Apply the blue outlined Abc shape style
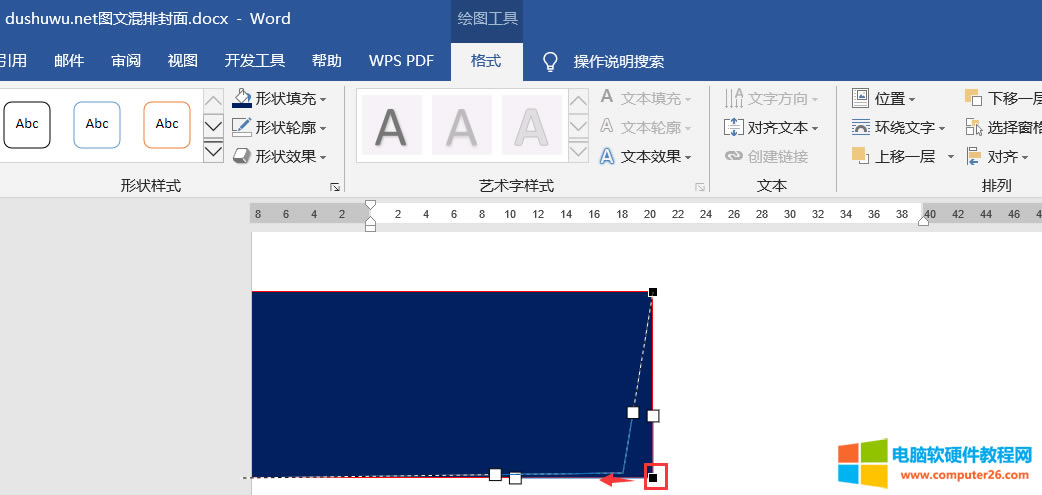Image resolution: width=1042 pixels, height=495 pixels. 97,125
